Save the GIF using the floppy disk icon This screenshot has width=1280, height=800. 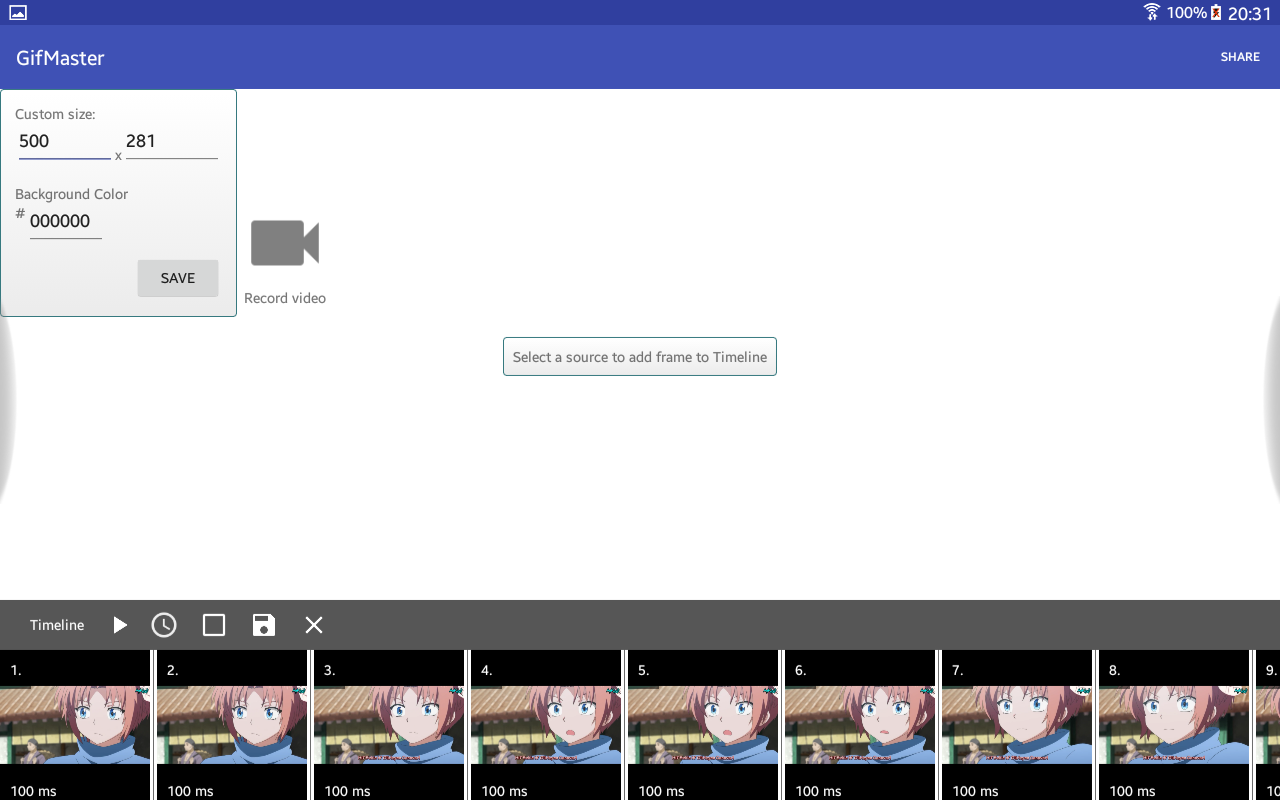tap(264, 625)
